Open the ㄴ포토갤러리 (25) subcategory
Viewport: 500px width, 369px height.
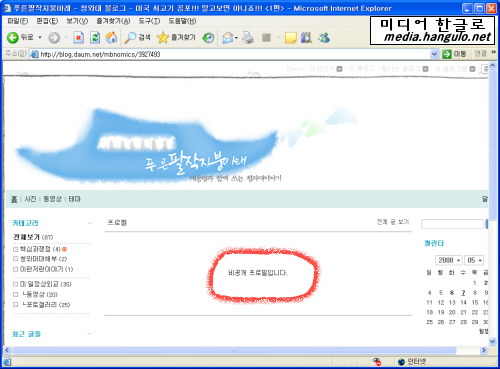click(46, 305)
